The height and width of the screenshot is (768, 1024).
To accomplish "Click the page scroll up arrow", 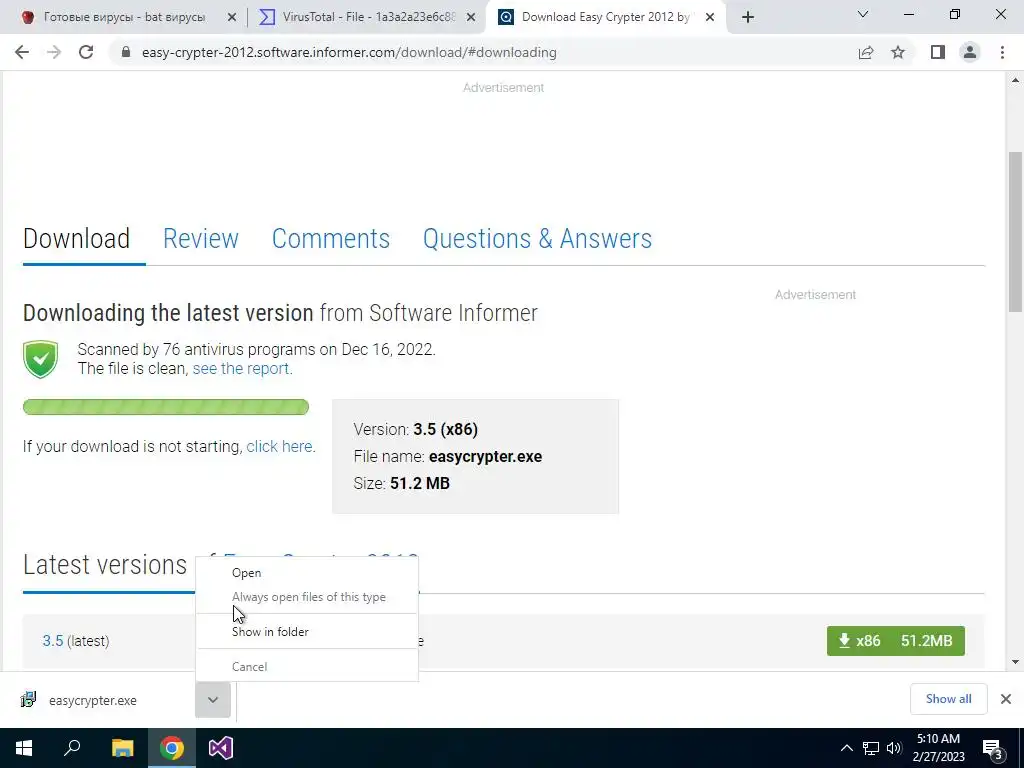I will (1015, 80).
